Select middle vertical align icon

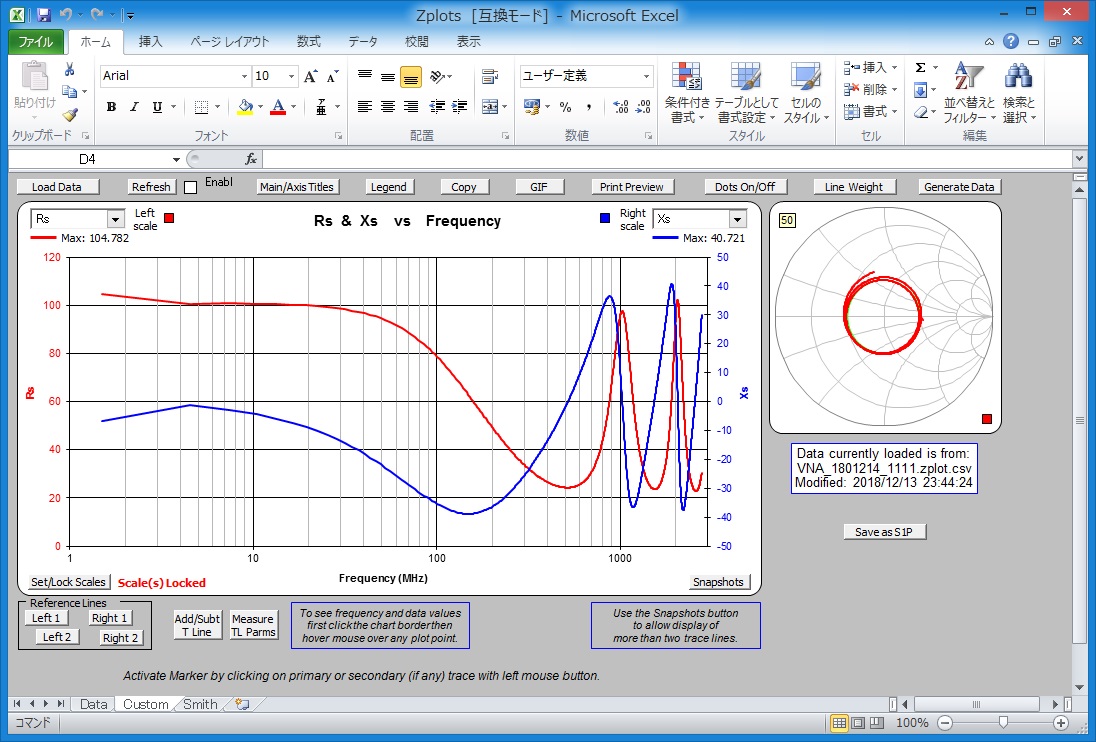(x=388, y=76)
